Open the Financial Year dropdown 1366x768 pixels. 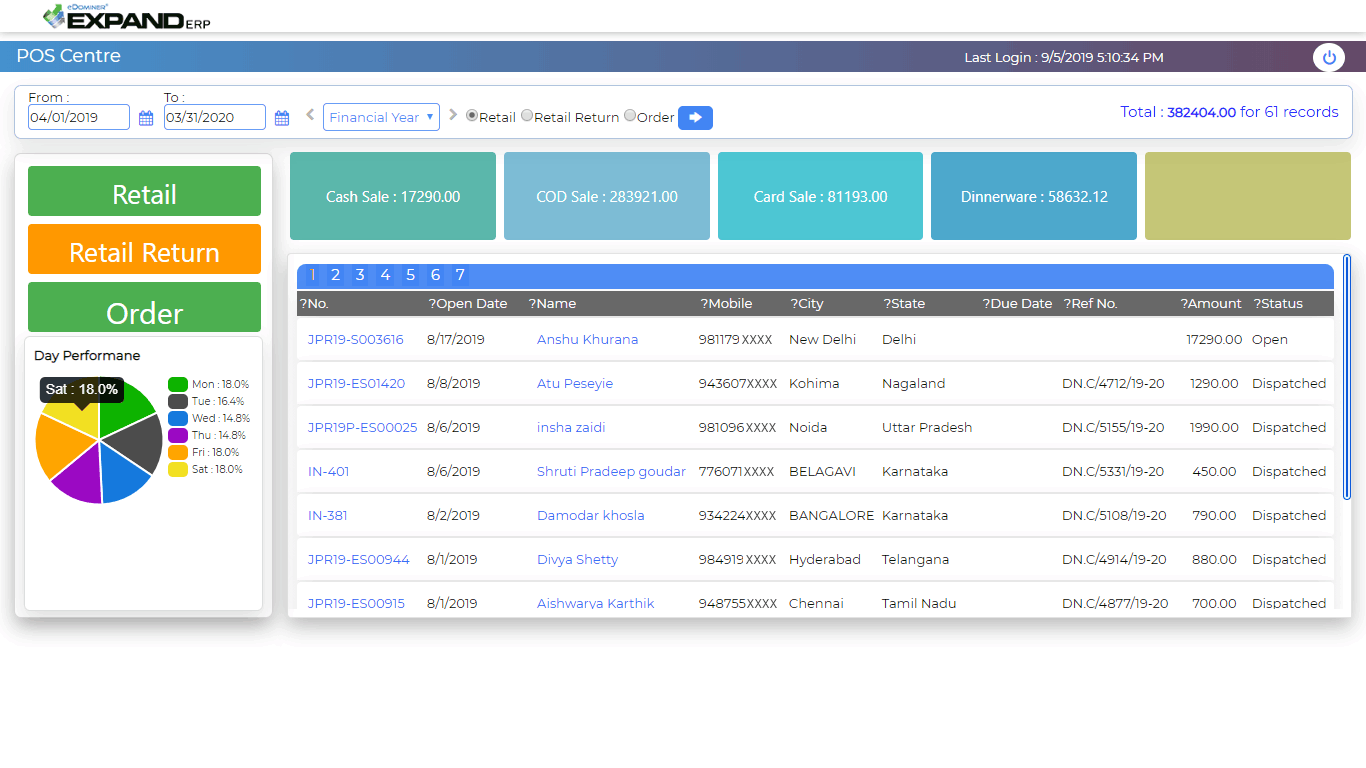tap(381, 116)
